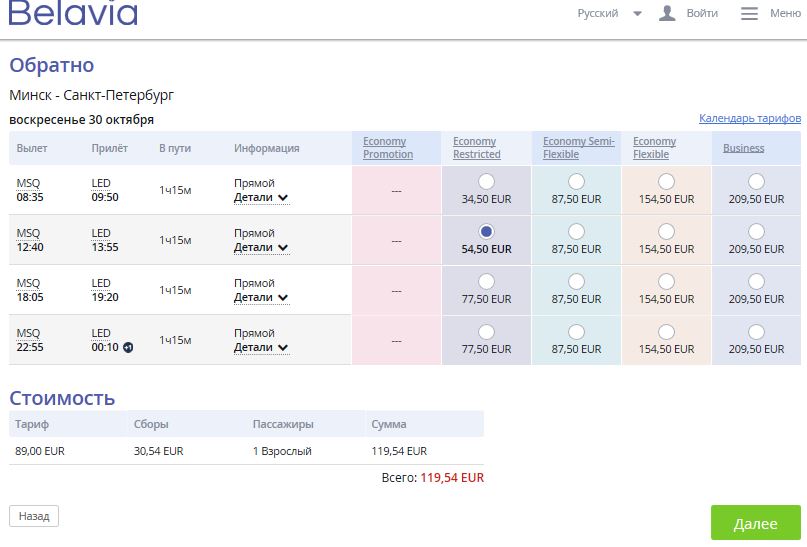This screenshot has width=807, height=547.
Task: Expand details for the 18:05 flight
Action: pyautogui.click(x=260, y=297)
